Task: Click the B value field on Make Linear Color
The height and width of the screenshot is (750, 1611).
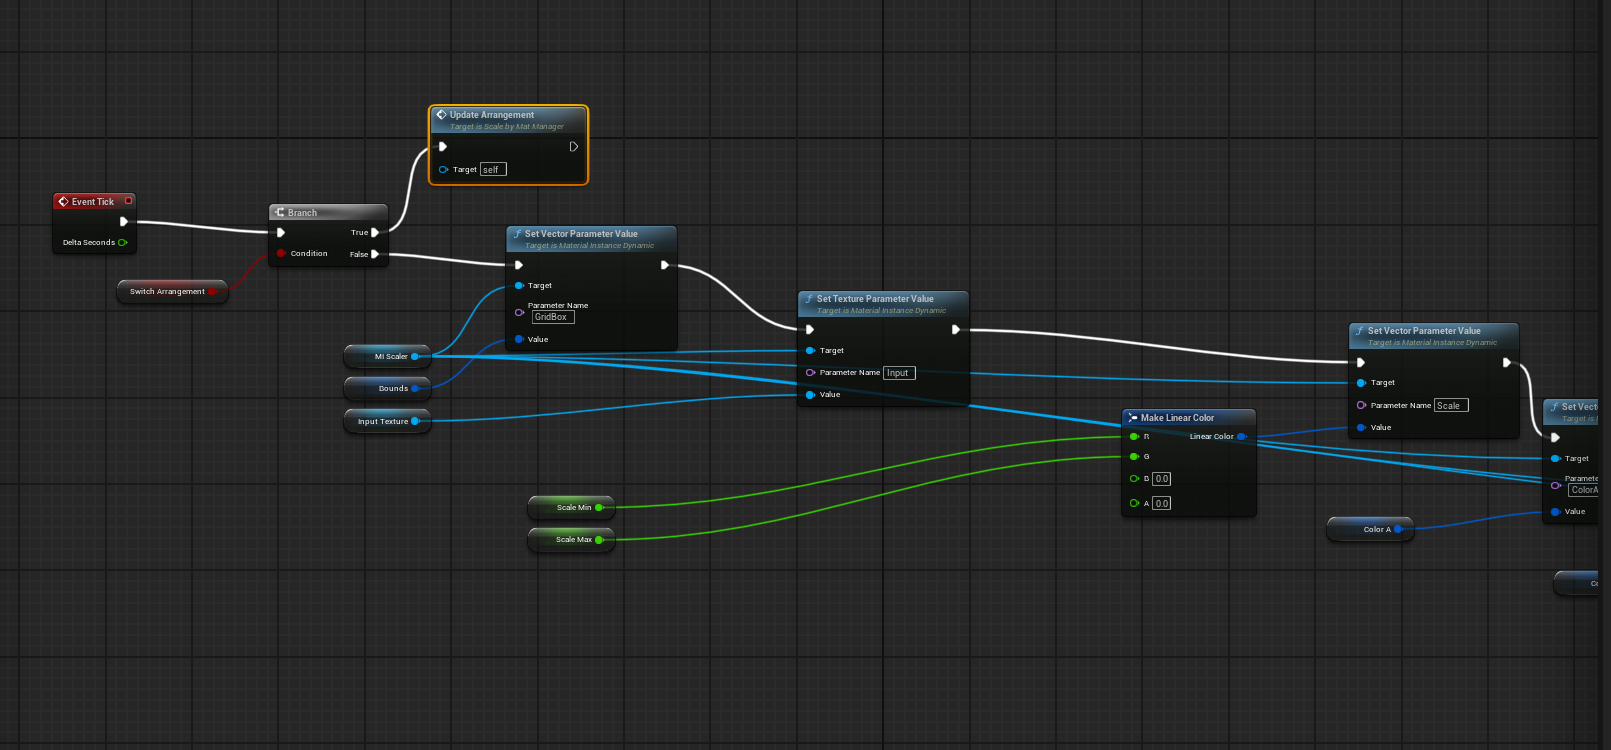Action: point(1161,479)
